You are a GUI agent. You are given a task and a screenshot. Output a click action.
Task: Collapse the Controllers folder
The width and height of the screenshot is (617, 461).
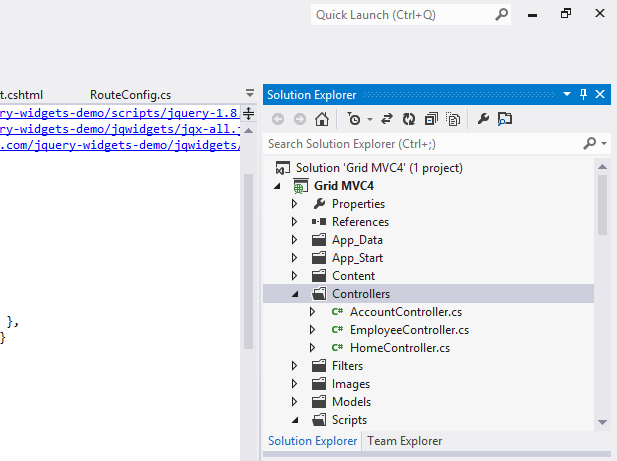(295, 294)
